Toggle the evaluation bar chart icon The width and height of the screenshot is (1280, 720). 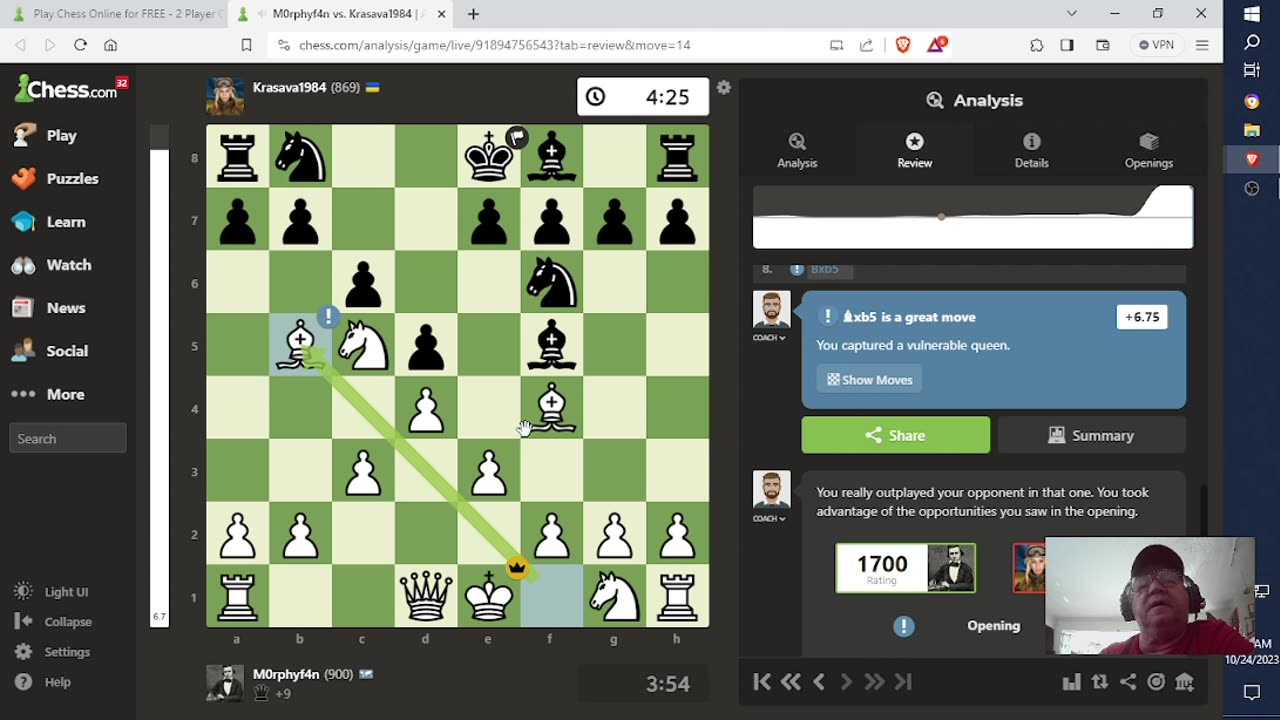coord(1072,682)
